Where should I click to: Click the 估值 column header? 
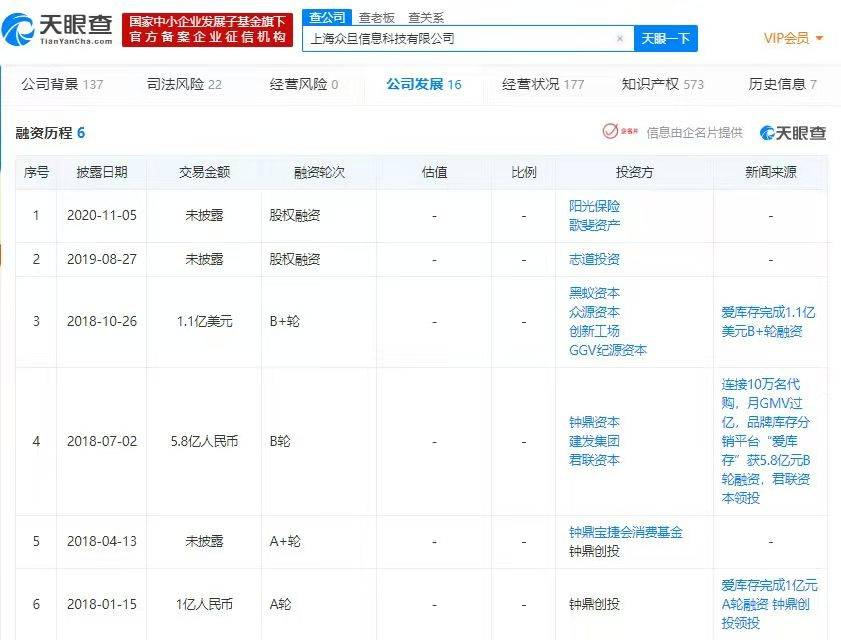point(434,172)
